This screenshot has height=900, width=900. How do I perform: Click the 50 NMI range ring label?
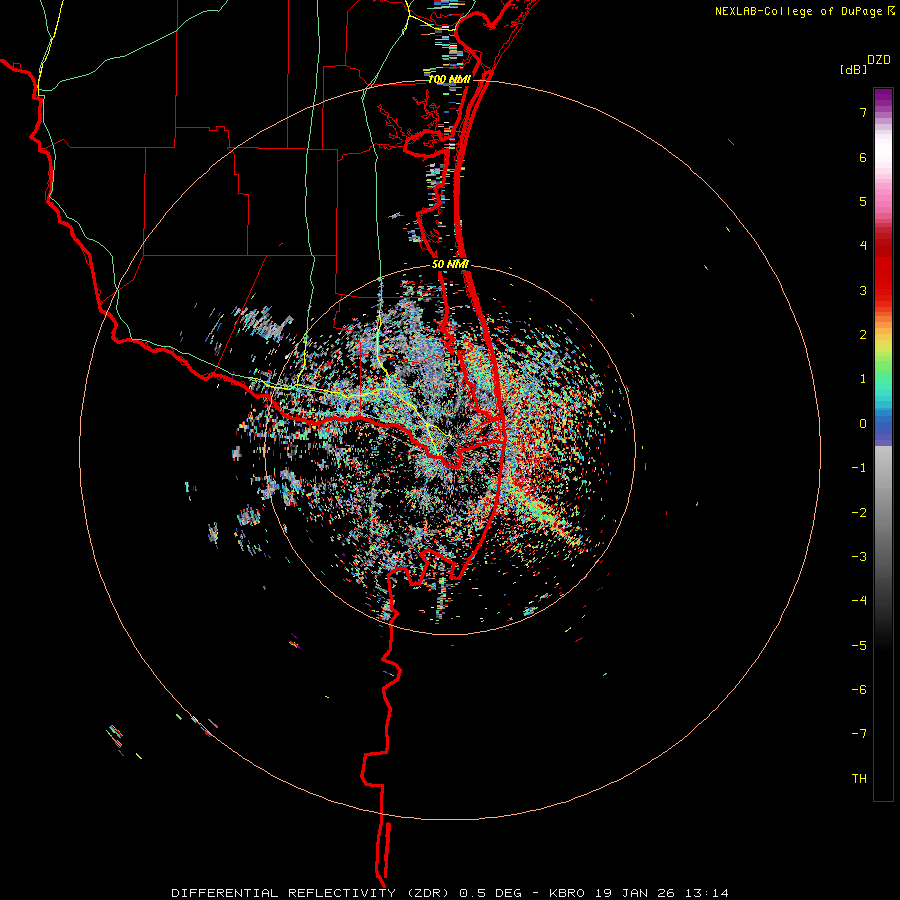[x=451, y=264]
